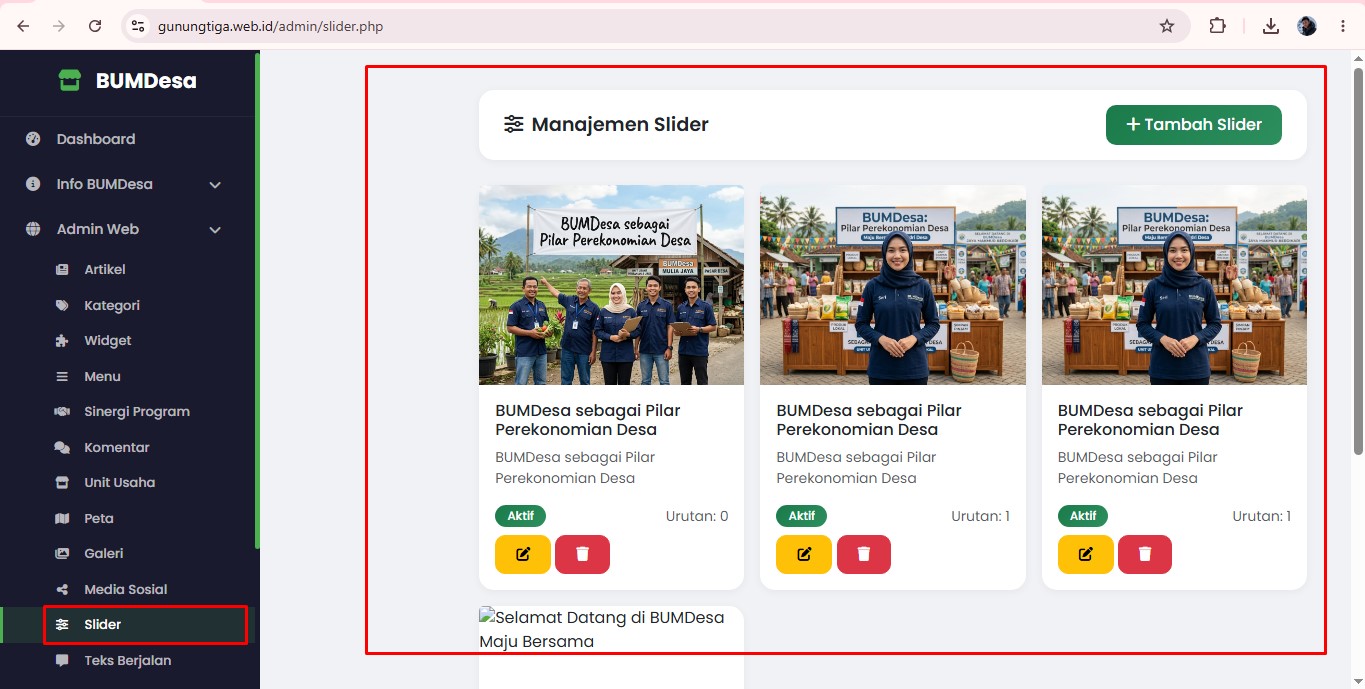Click the Komentar chat bubbles icon
This screenshot has width=1365, height=689.
pyautogui.click(x=62, y=447)
